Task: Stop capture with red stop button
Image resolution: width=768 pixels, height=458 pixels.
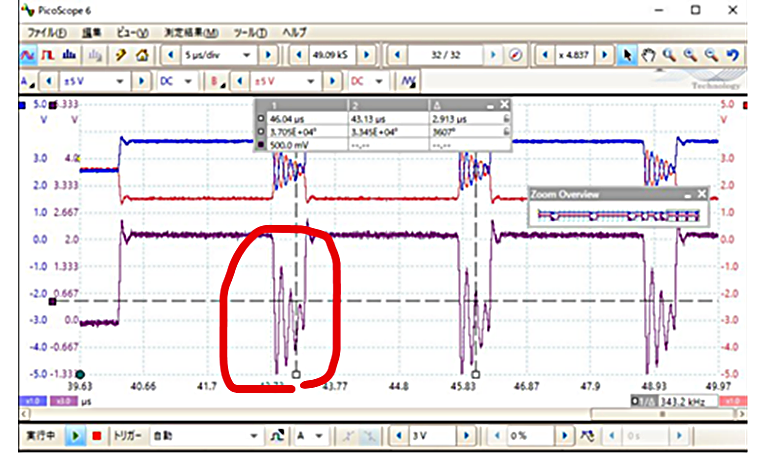Action: [x=96, y=436]
